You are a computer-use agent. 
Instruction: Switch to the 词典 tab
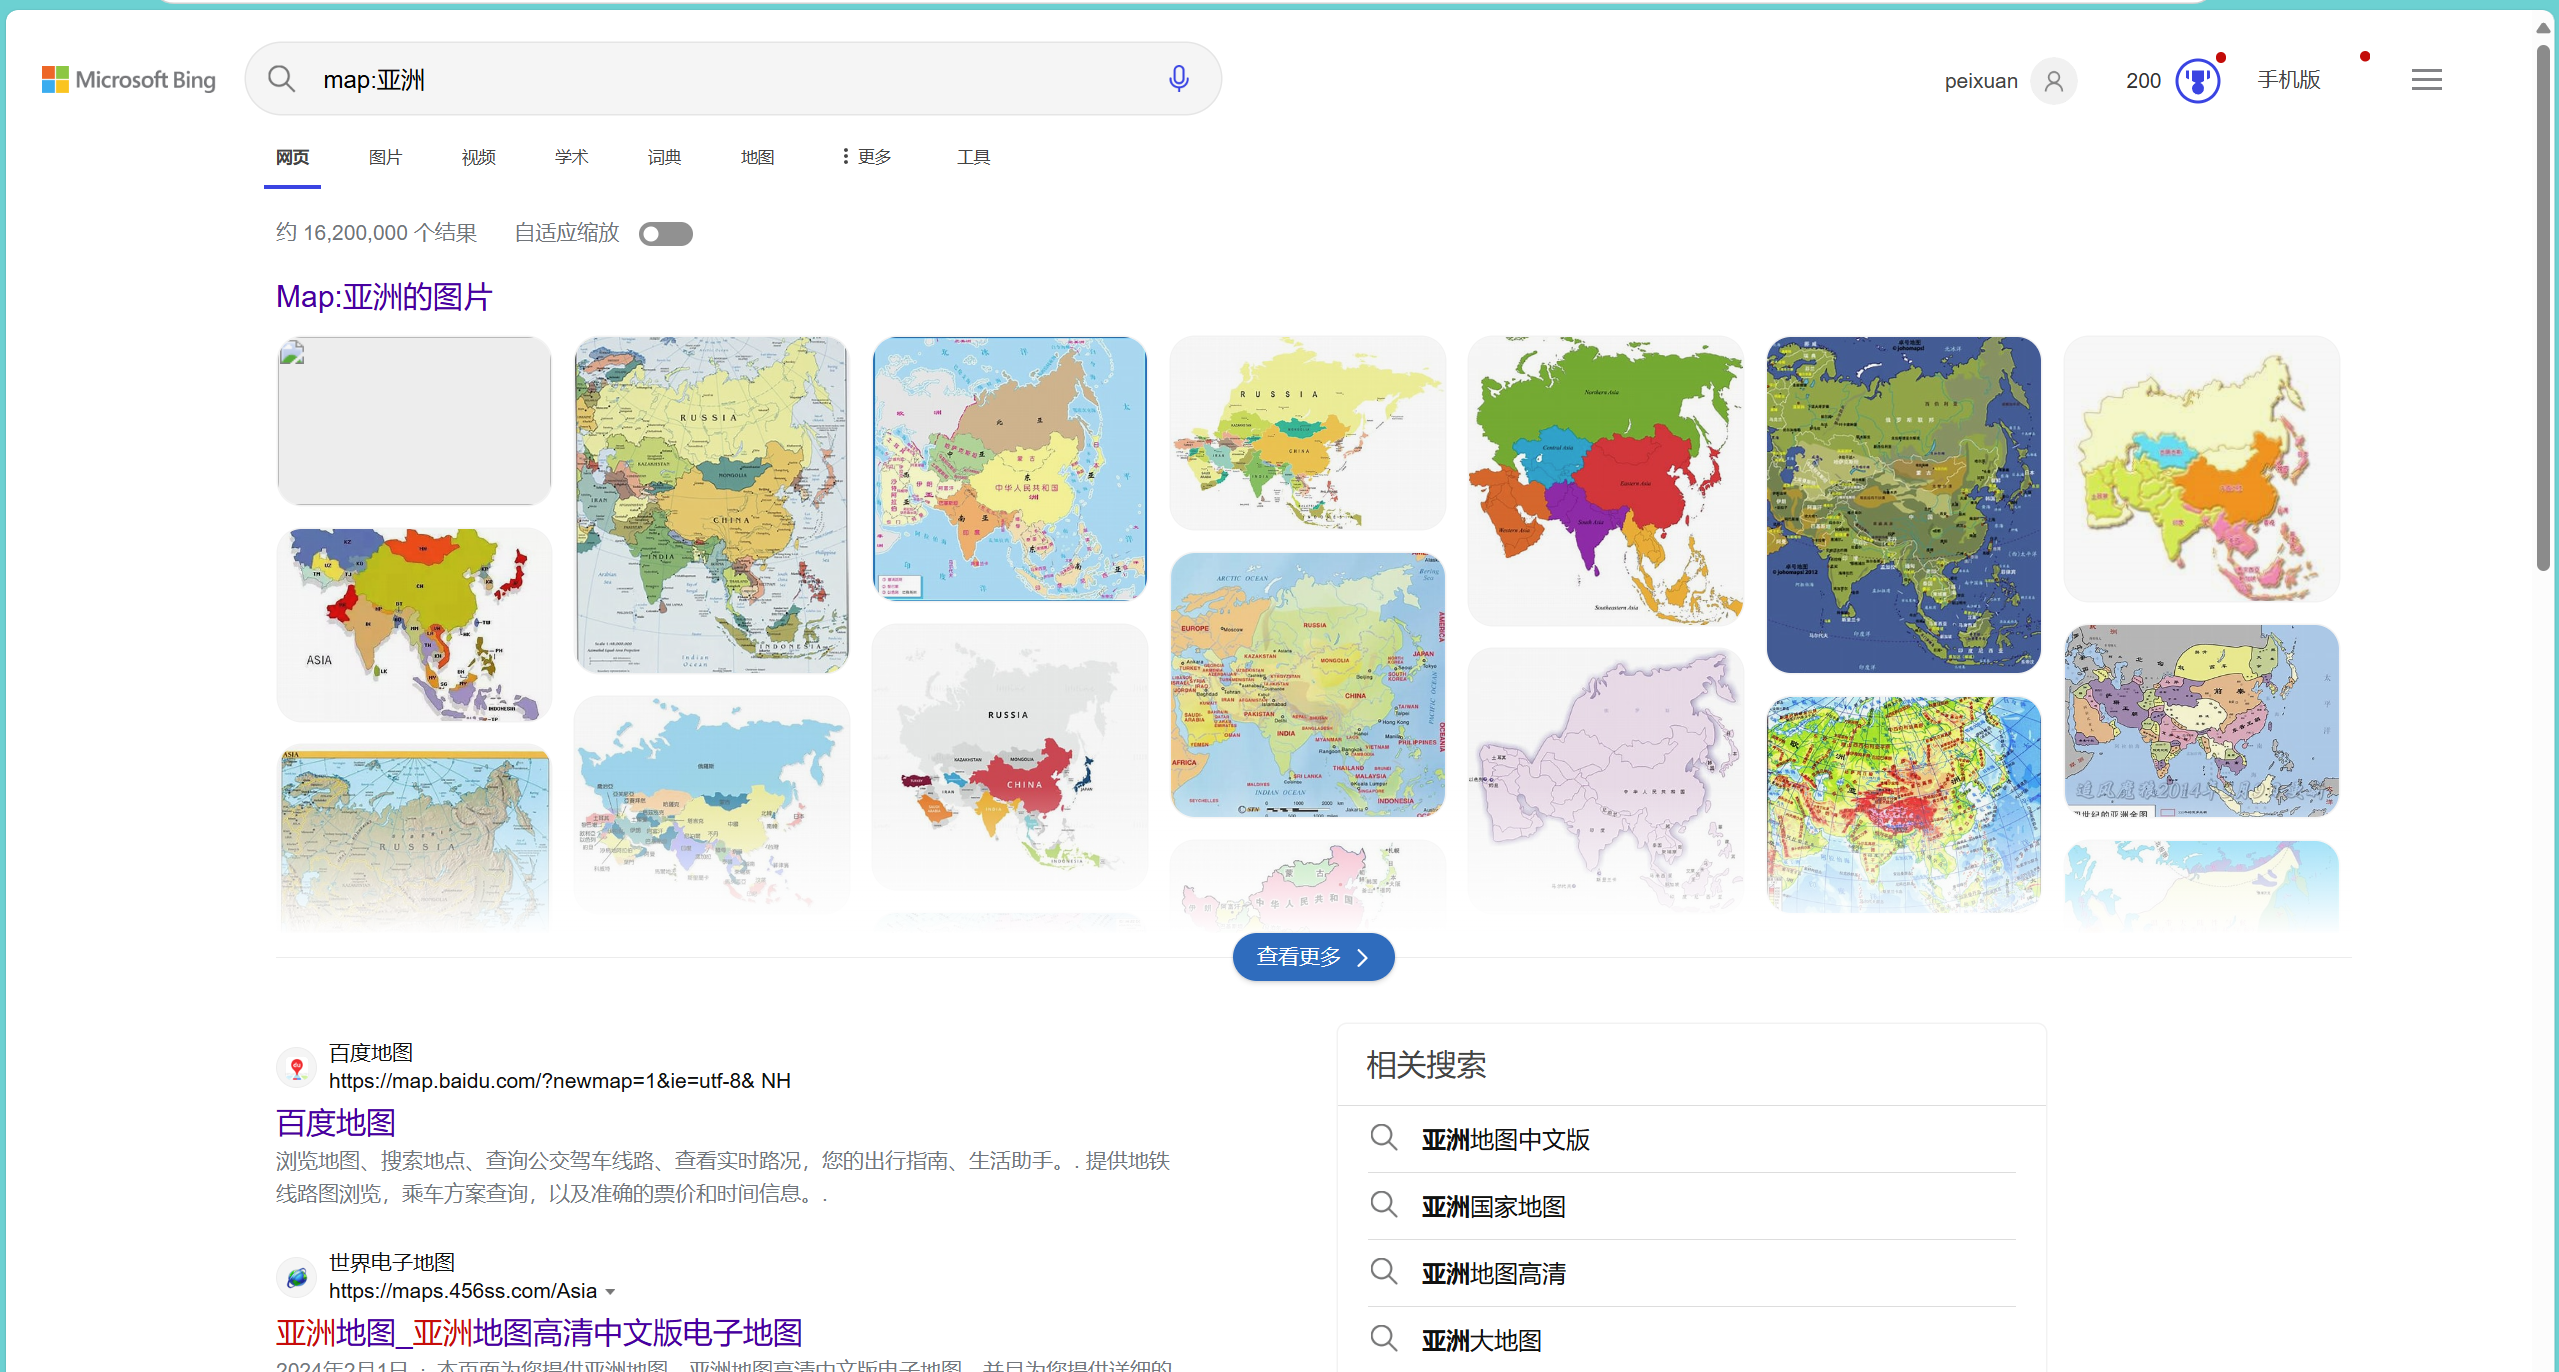coord(664,157)
